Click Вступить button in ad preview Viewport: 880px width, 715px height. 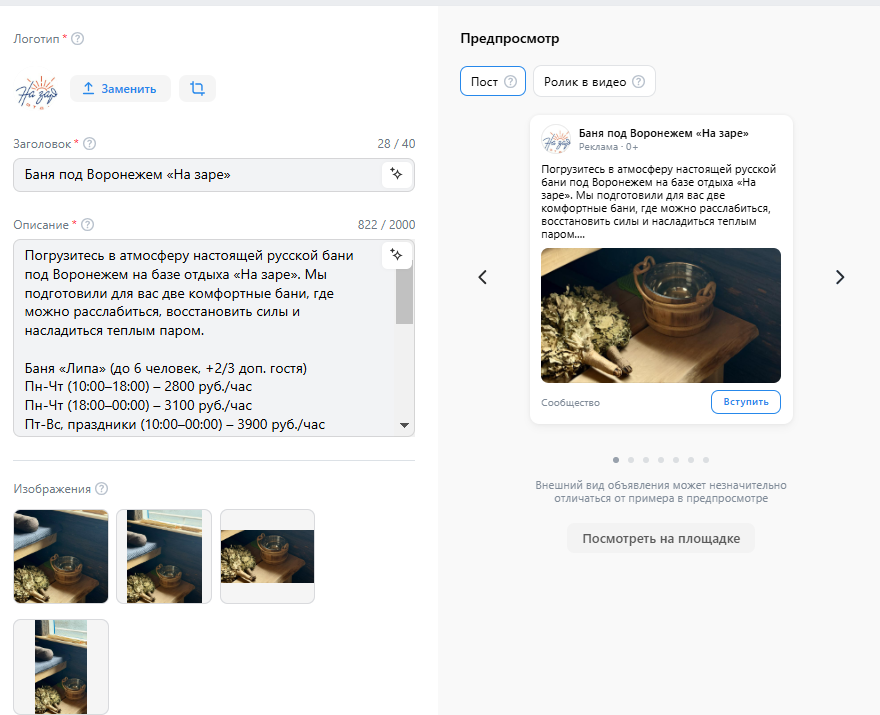(x=745, y=402)
